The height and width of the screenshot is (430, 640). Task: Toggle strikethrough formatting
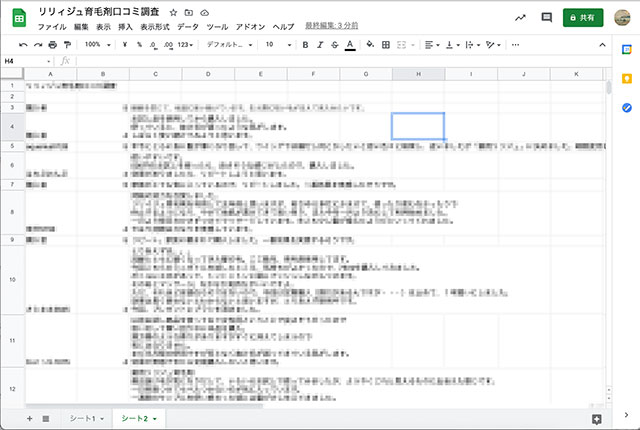(x=334, y=45)
